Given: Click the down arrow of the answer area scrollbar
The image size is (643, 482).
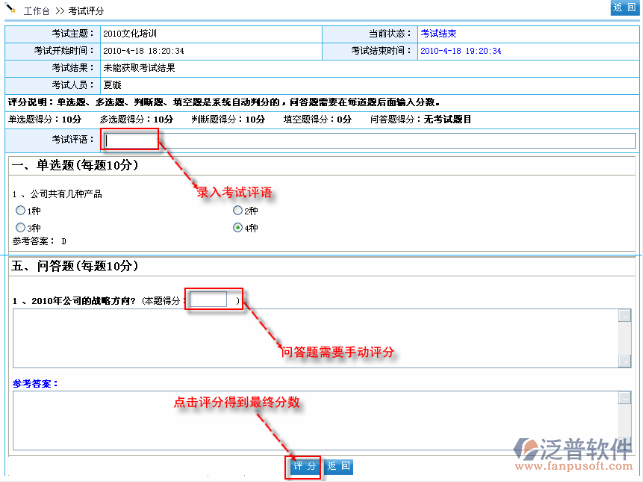Looking at the screenshot, I should (x=625, y=361).
